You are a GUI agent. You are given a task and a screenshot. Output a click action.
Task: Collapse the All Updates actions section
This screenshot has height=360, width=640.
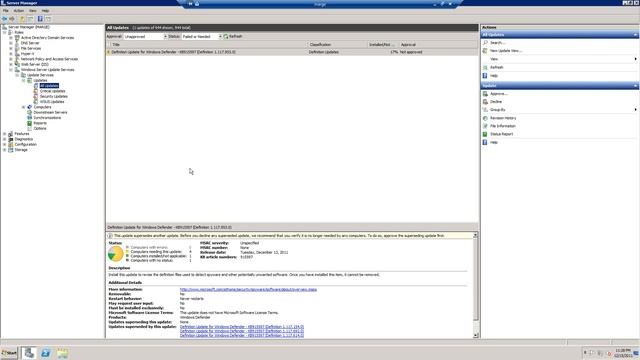point(635,35)
